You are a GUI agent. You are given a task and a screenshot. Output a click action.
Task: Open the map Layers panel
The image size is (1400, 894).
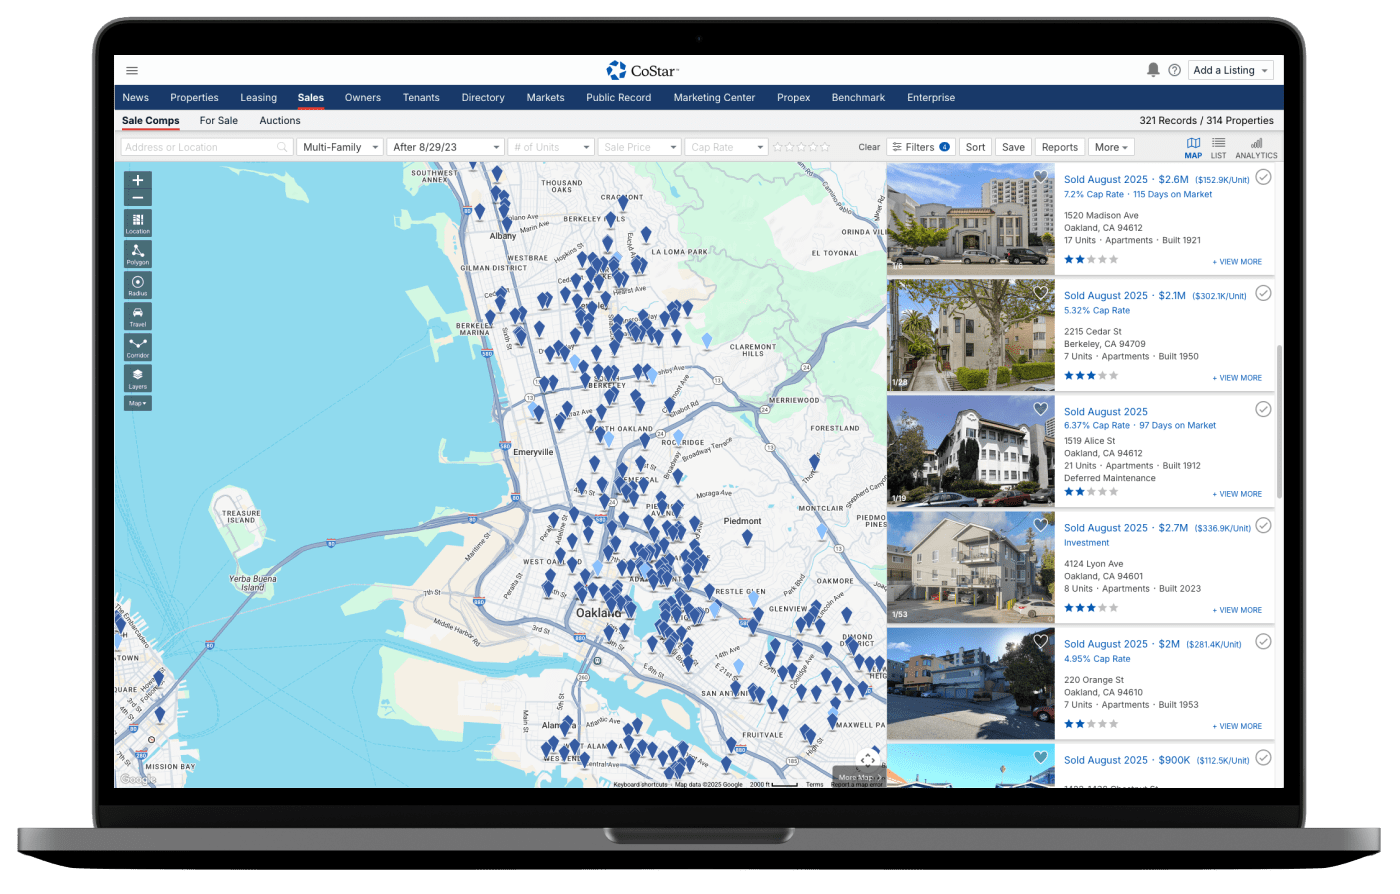click(138, 378)
